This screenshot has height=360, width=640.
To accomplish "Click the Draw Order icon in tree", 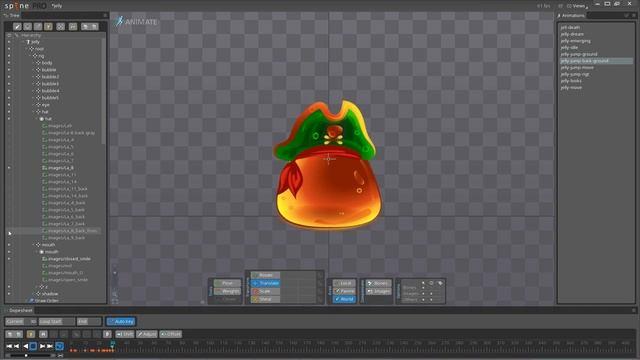I will (31, 300).
